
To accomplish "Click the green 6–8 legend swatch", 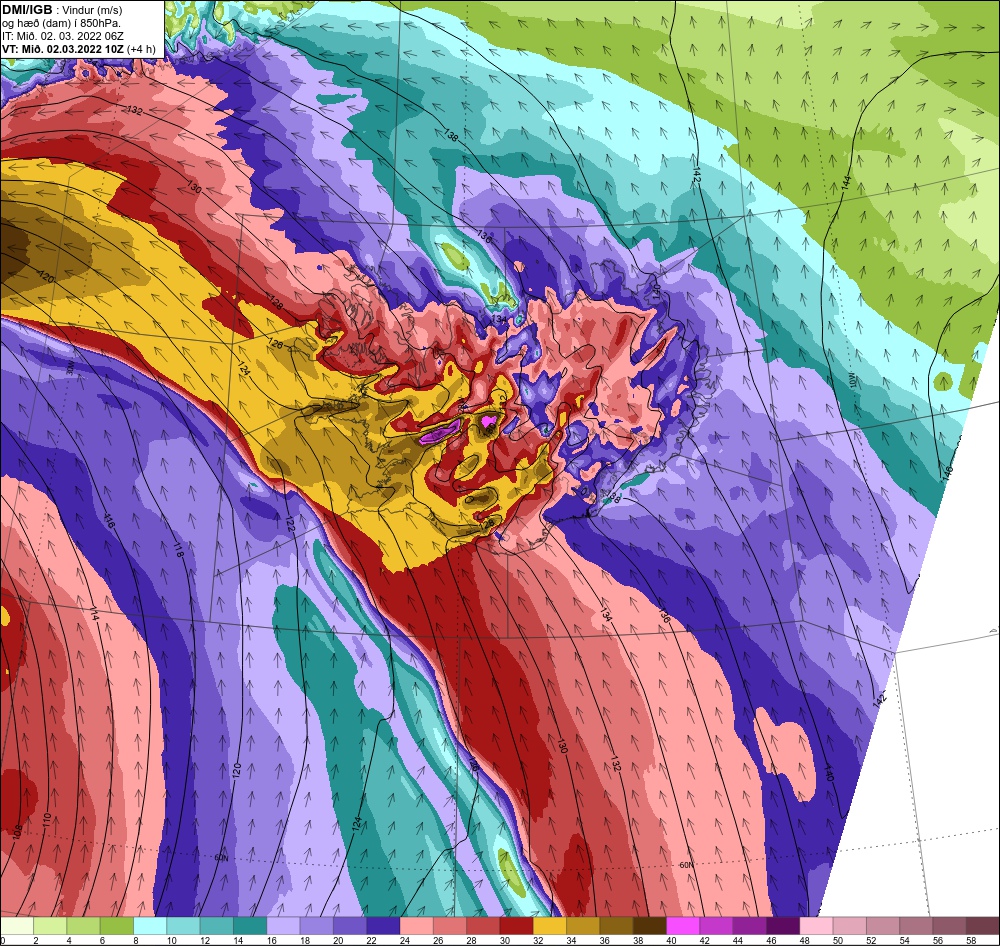I will [x=117, y=926].
